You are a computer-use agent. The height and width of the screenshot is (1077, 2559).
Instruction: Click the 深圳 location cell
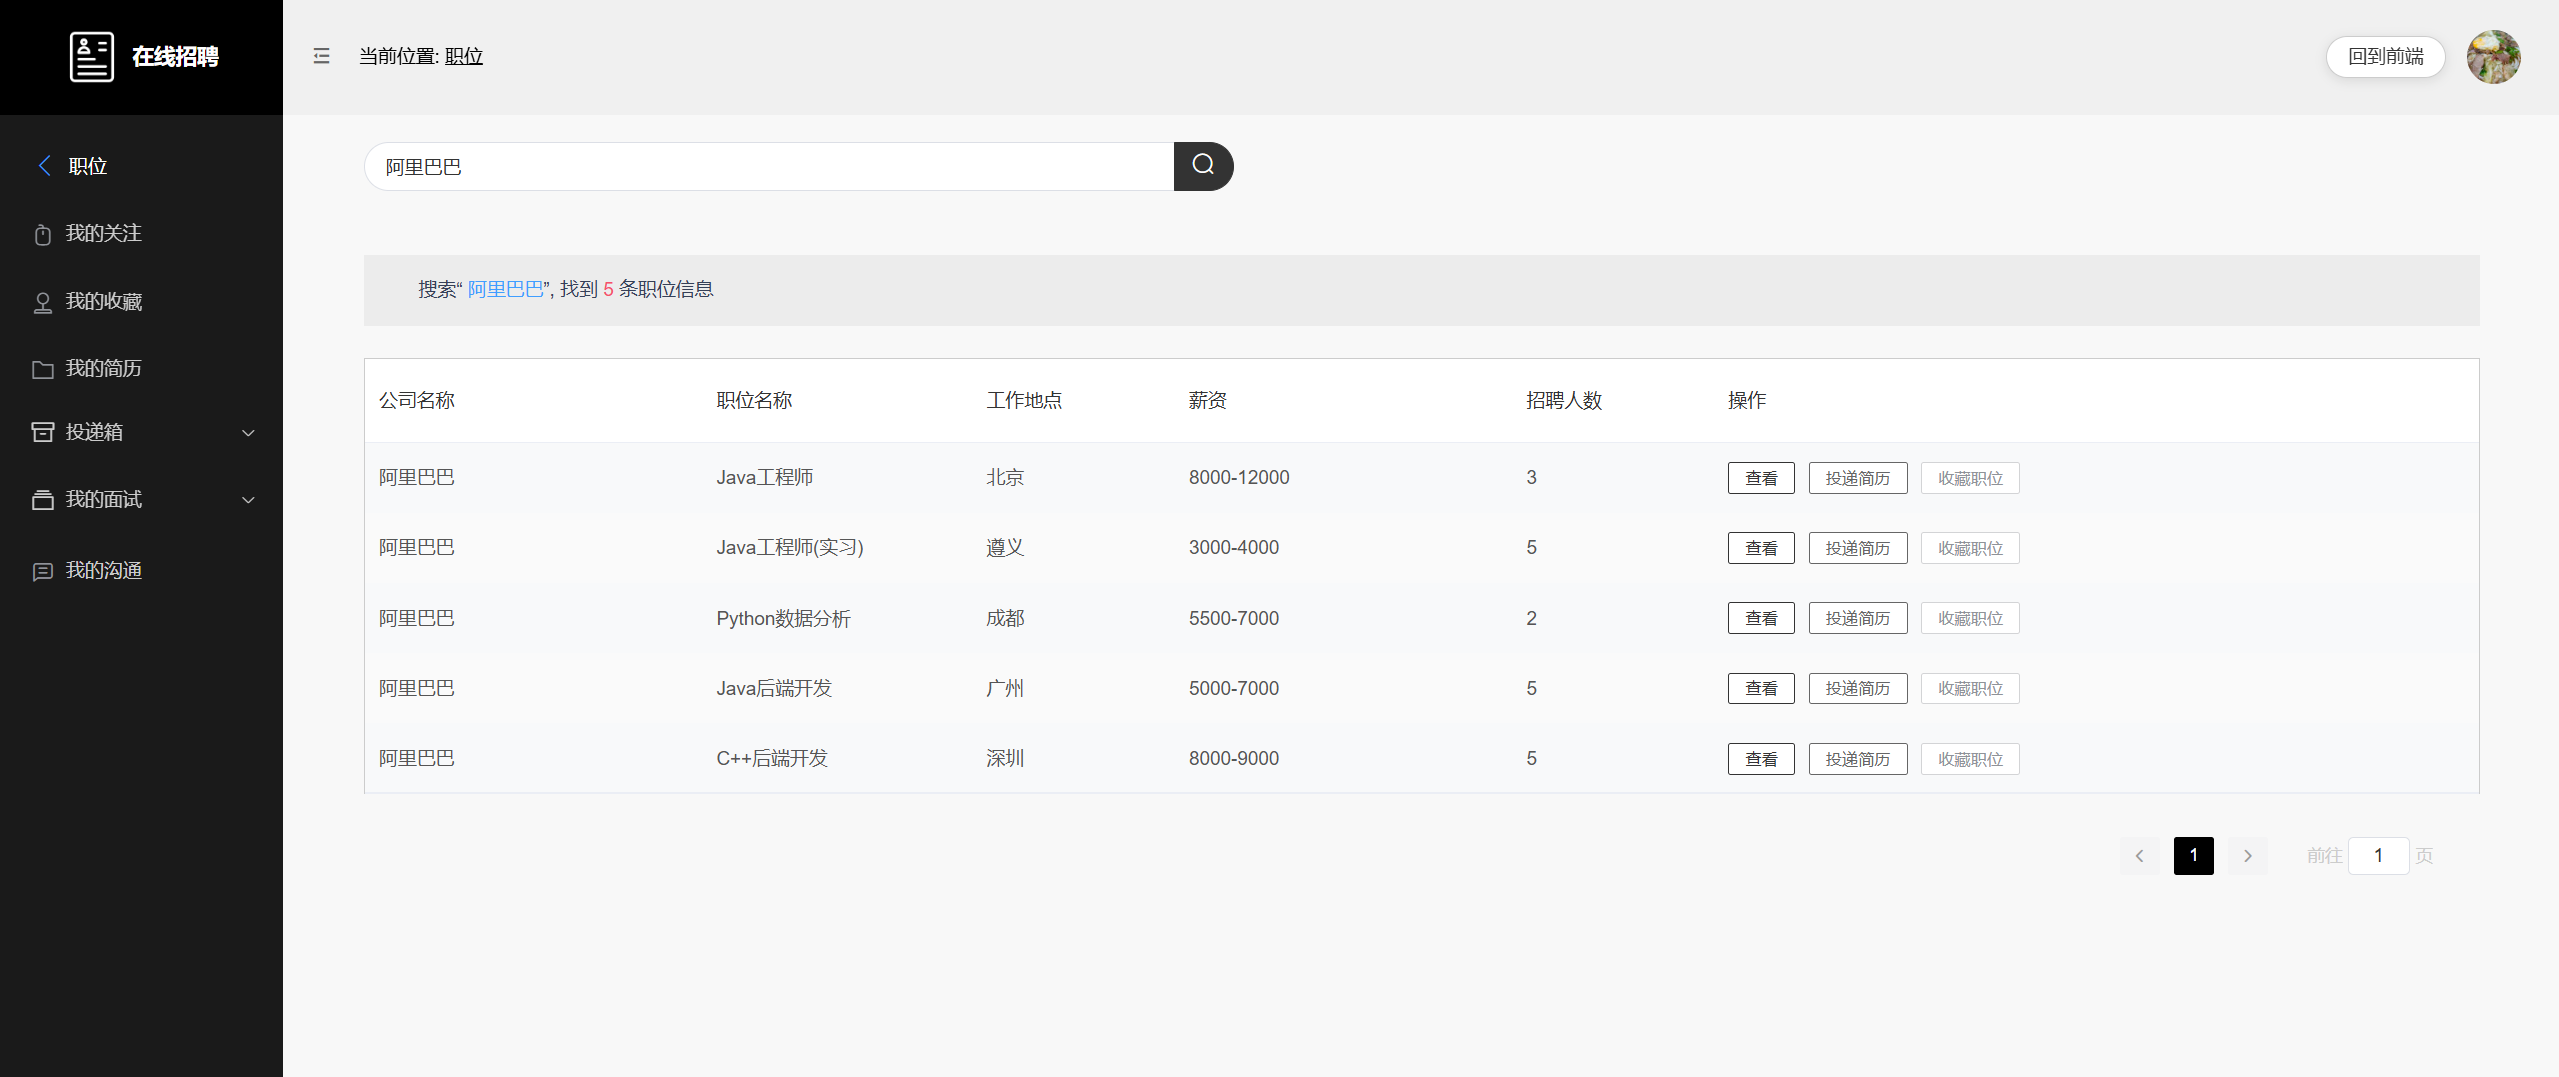1005,759
